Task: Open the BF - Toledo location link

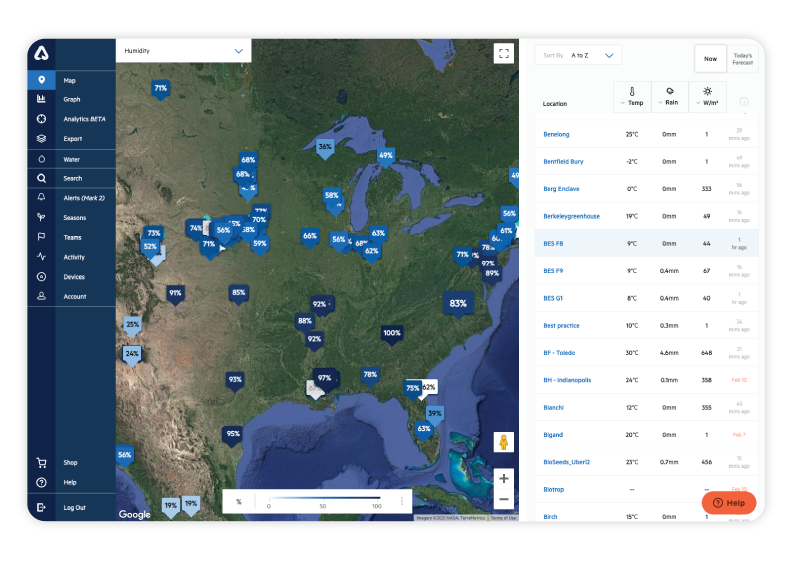Action: pos(559,353)
